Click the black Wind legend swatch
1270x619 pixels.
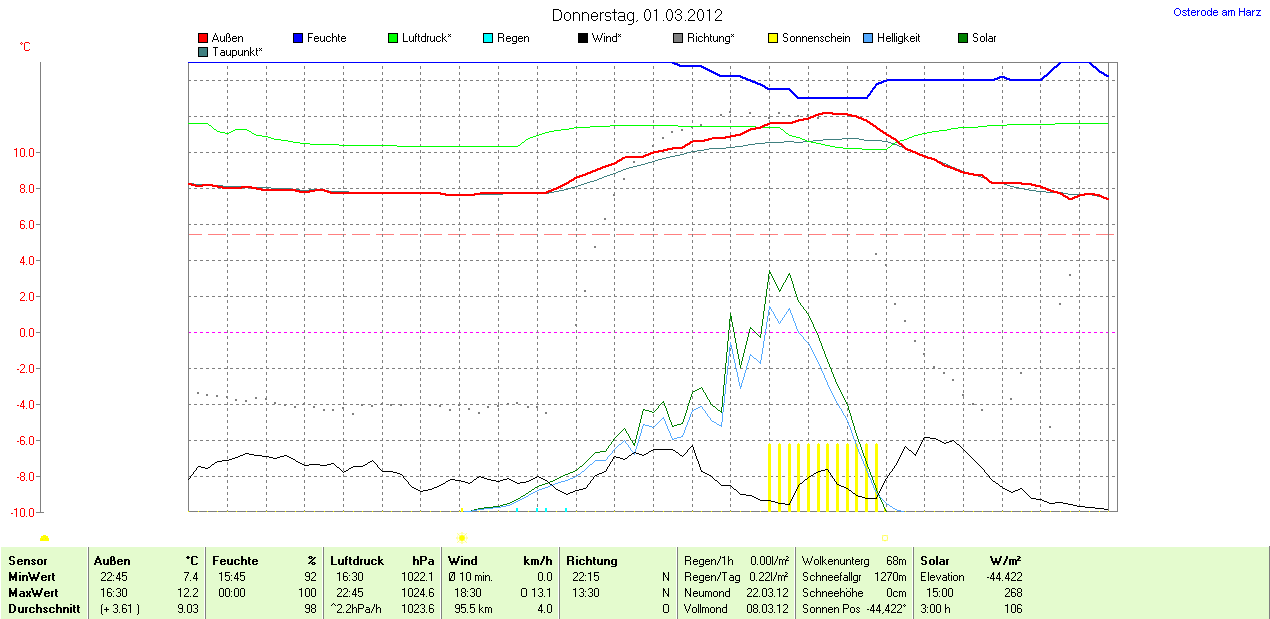pos(583,38)
